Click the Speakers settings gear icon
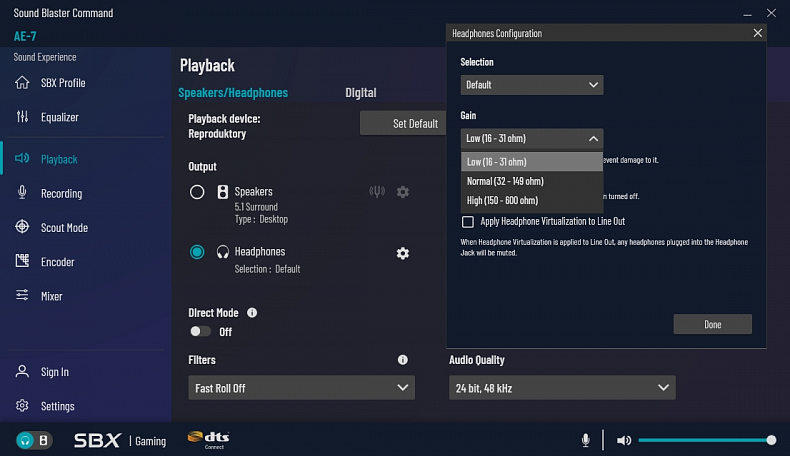 pyautogui.click(x=402, y=192)
